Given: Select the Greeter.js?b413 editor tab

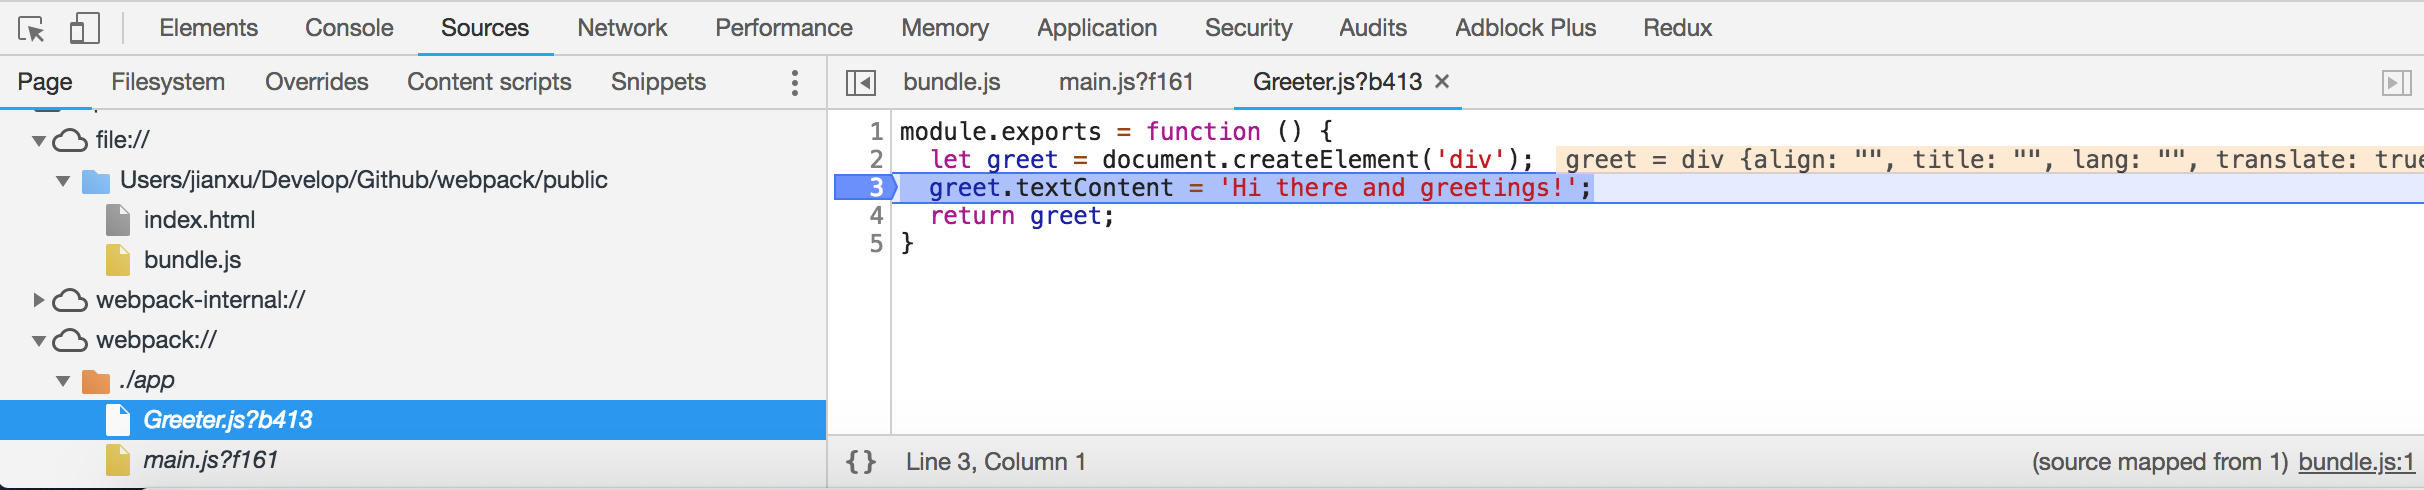Looking at the screenshot, I should pos(1337,82).
